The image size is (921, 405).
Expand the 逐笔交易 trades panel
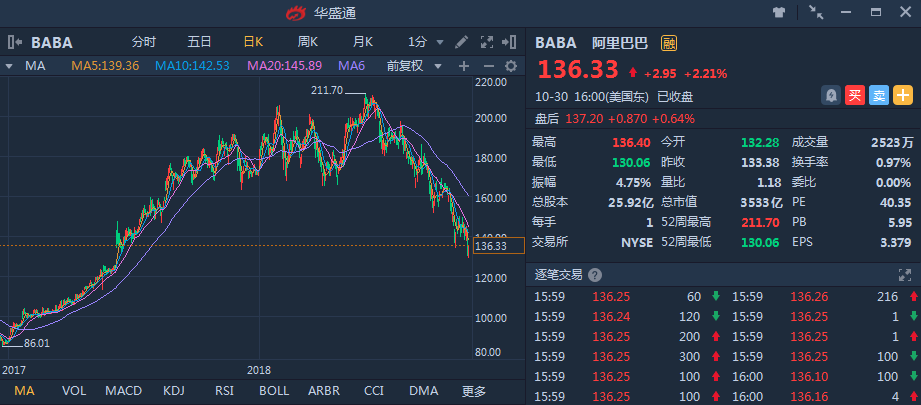(905, 274)
